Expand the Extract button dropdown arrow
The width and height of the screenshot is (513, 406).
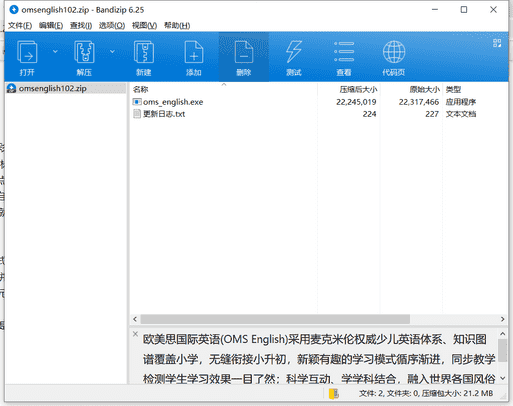tap(112, 51)
